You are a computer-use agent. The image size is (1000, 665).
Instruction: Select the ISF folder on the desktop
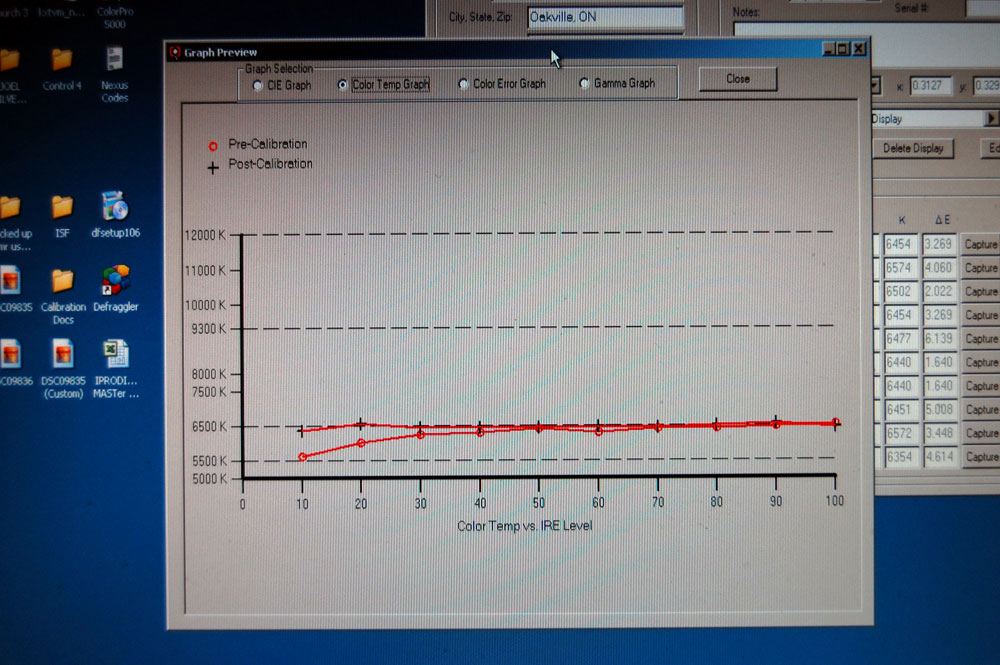point(62,208)
